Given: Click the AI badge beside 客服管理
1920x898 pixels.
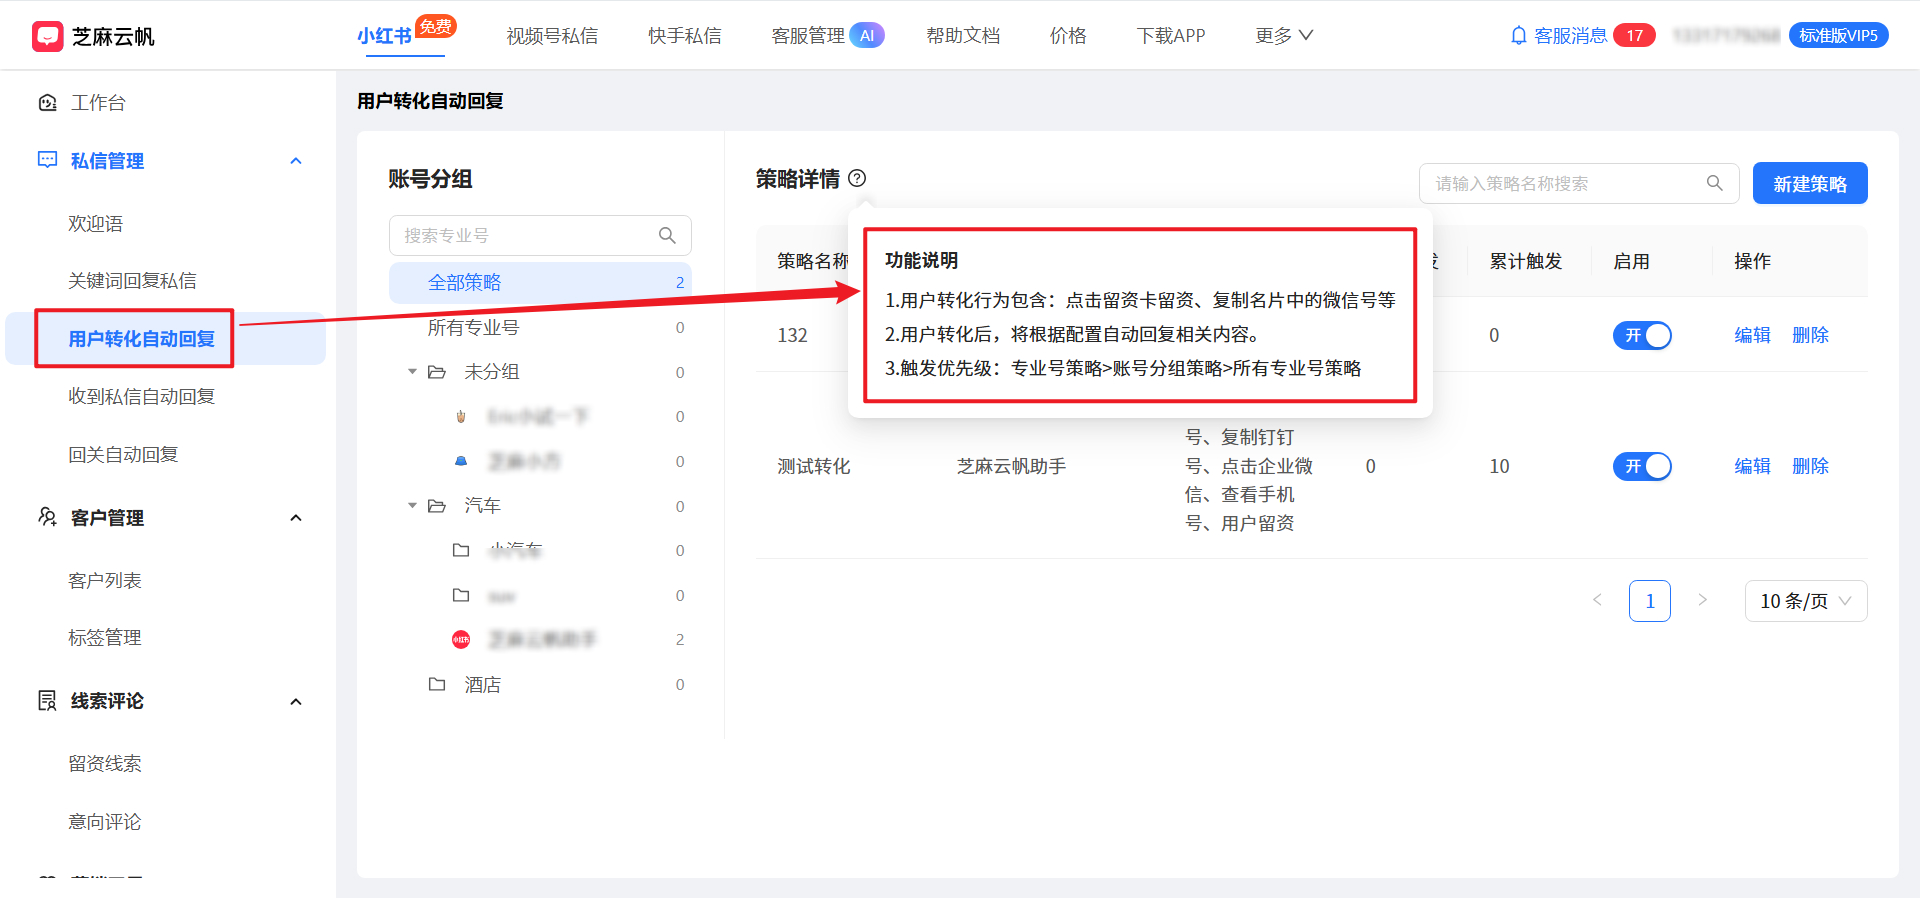Looking at the screenshot, I should (x=867, y=36).
